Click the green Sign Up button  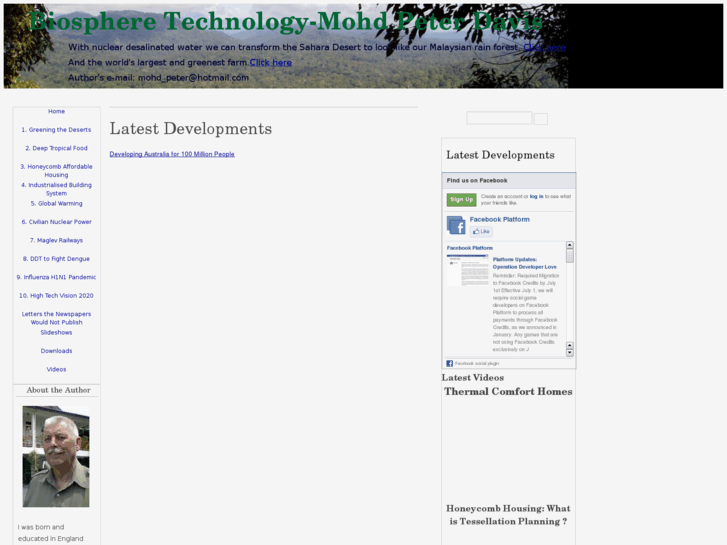click(x=461, y=199)
